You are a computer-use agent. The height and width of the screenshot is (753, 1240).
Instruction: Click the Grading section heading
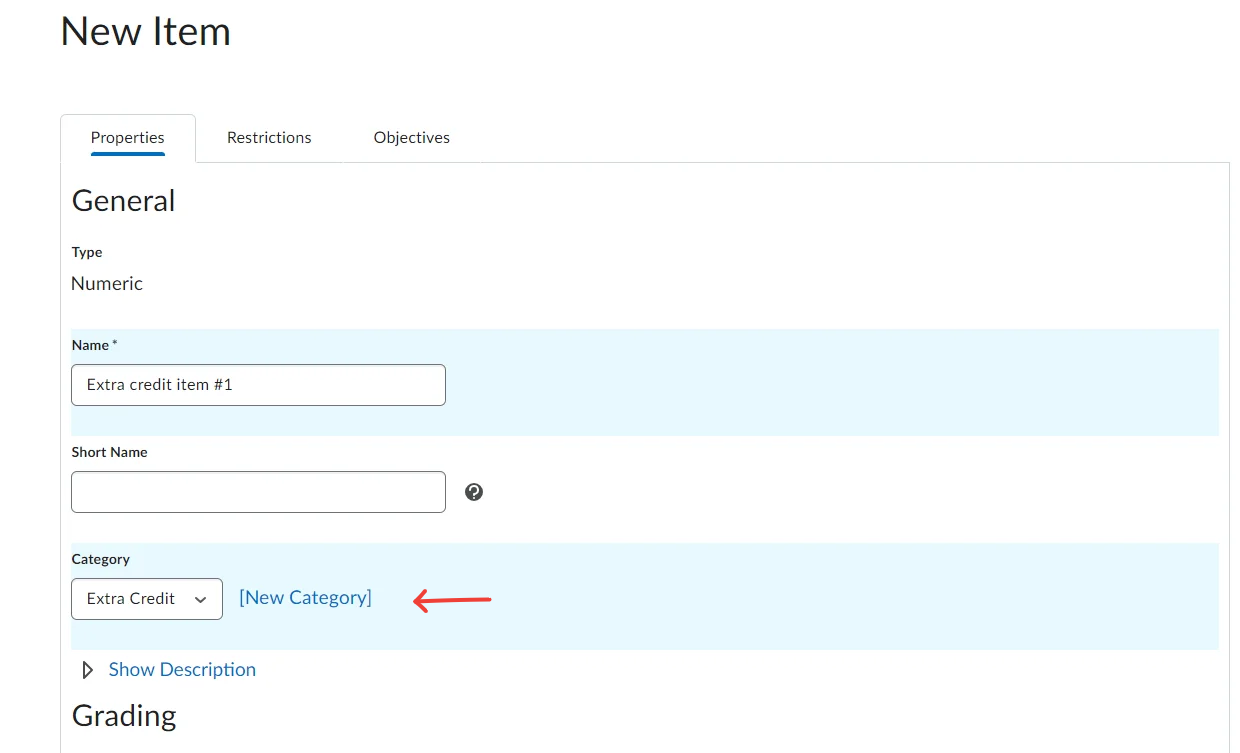tap(123, 715)
